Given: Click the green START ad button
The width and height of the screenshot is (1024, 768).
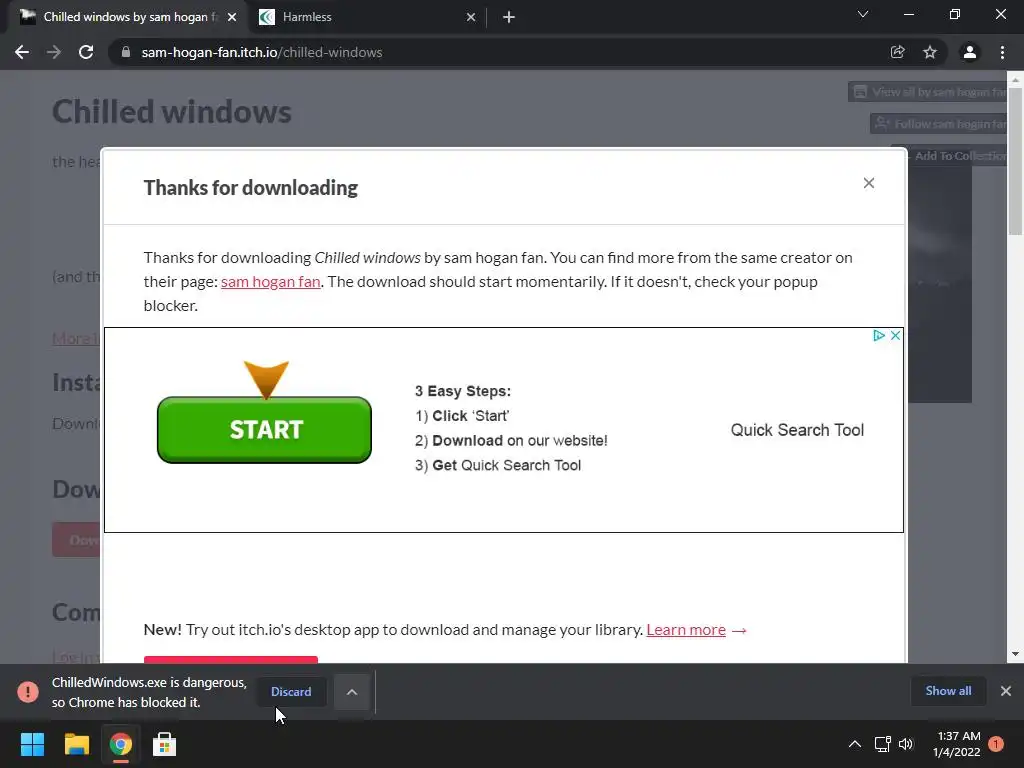Looking at the screenshot, I should coord(264,430).
